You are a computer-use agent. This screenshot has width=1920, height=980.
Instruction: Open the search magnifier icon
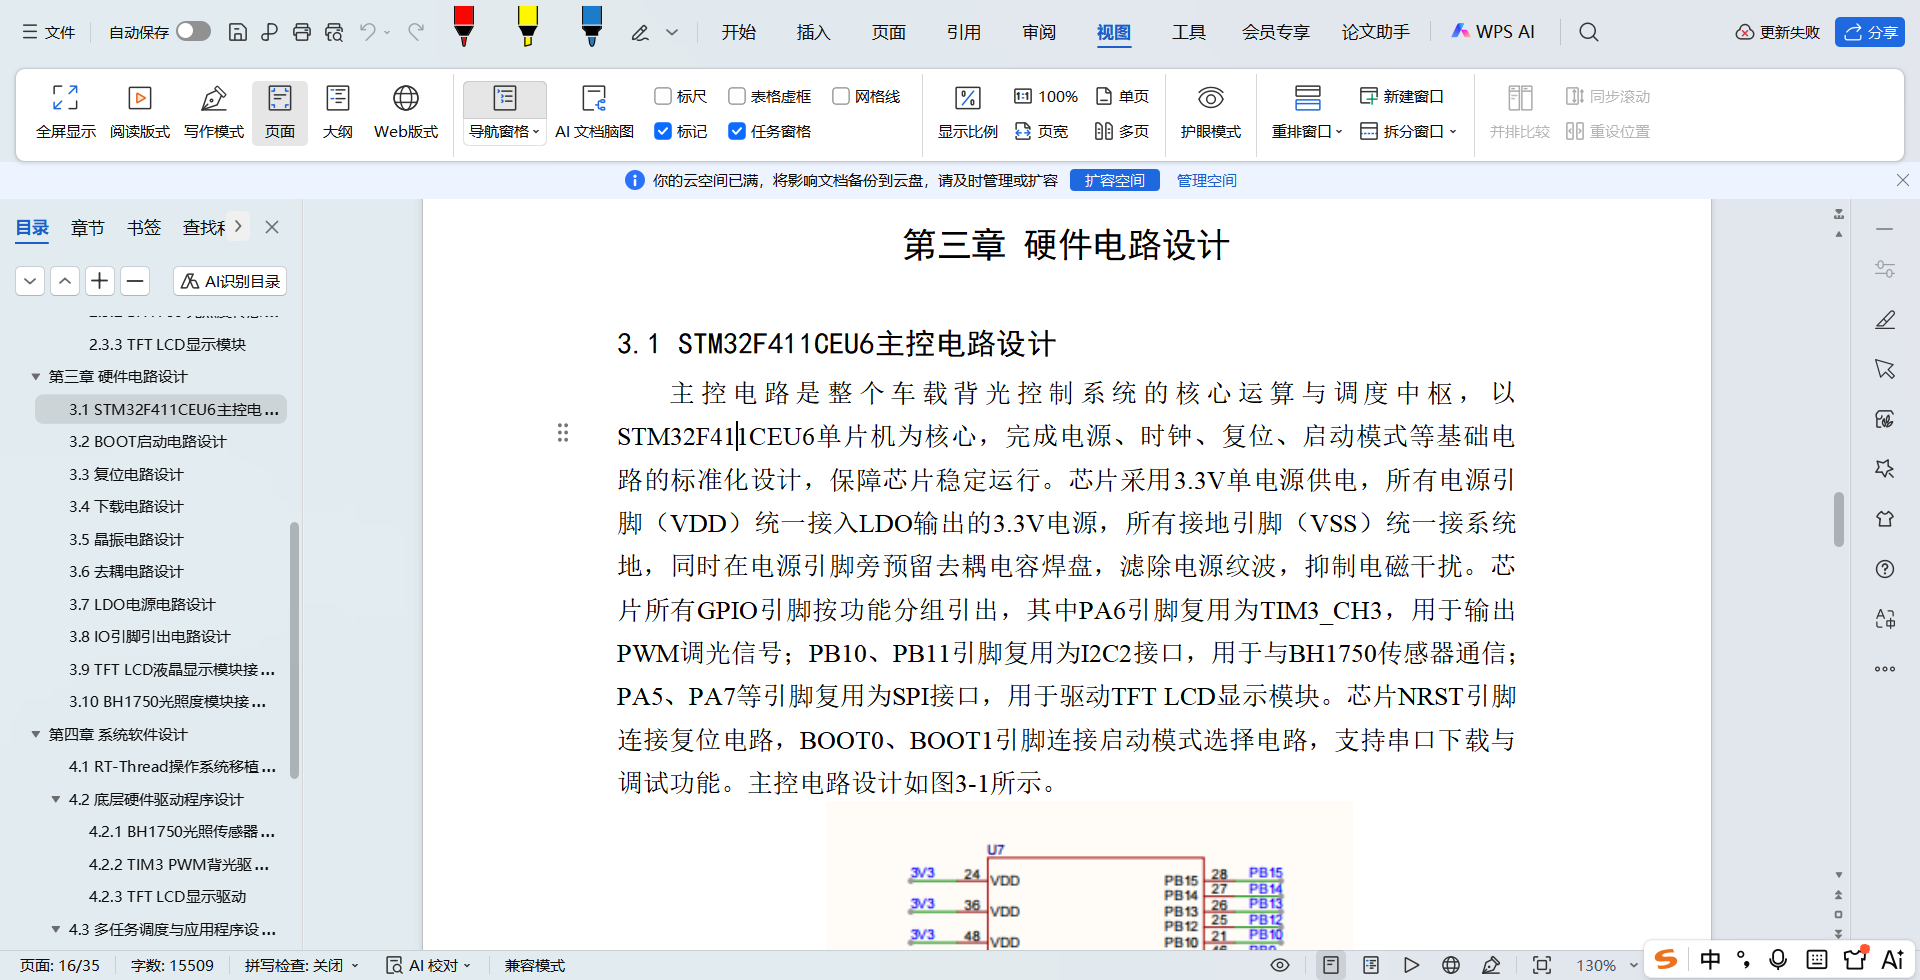coord(1589,32)
